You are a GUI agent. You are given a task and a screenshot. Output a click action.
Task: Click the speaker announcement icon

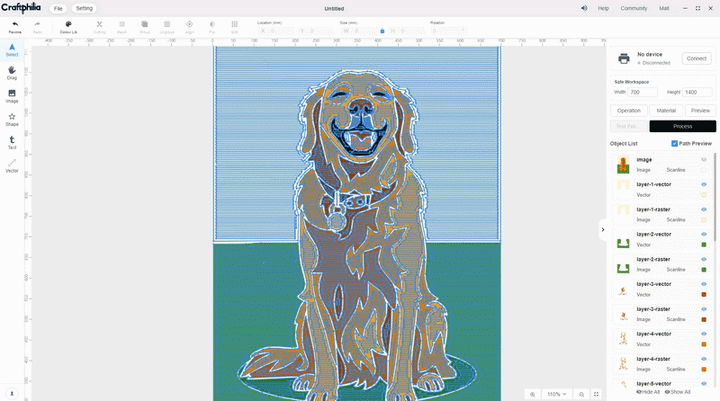[x=584, y=8]
